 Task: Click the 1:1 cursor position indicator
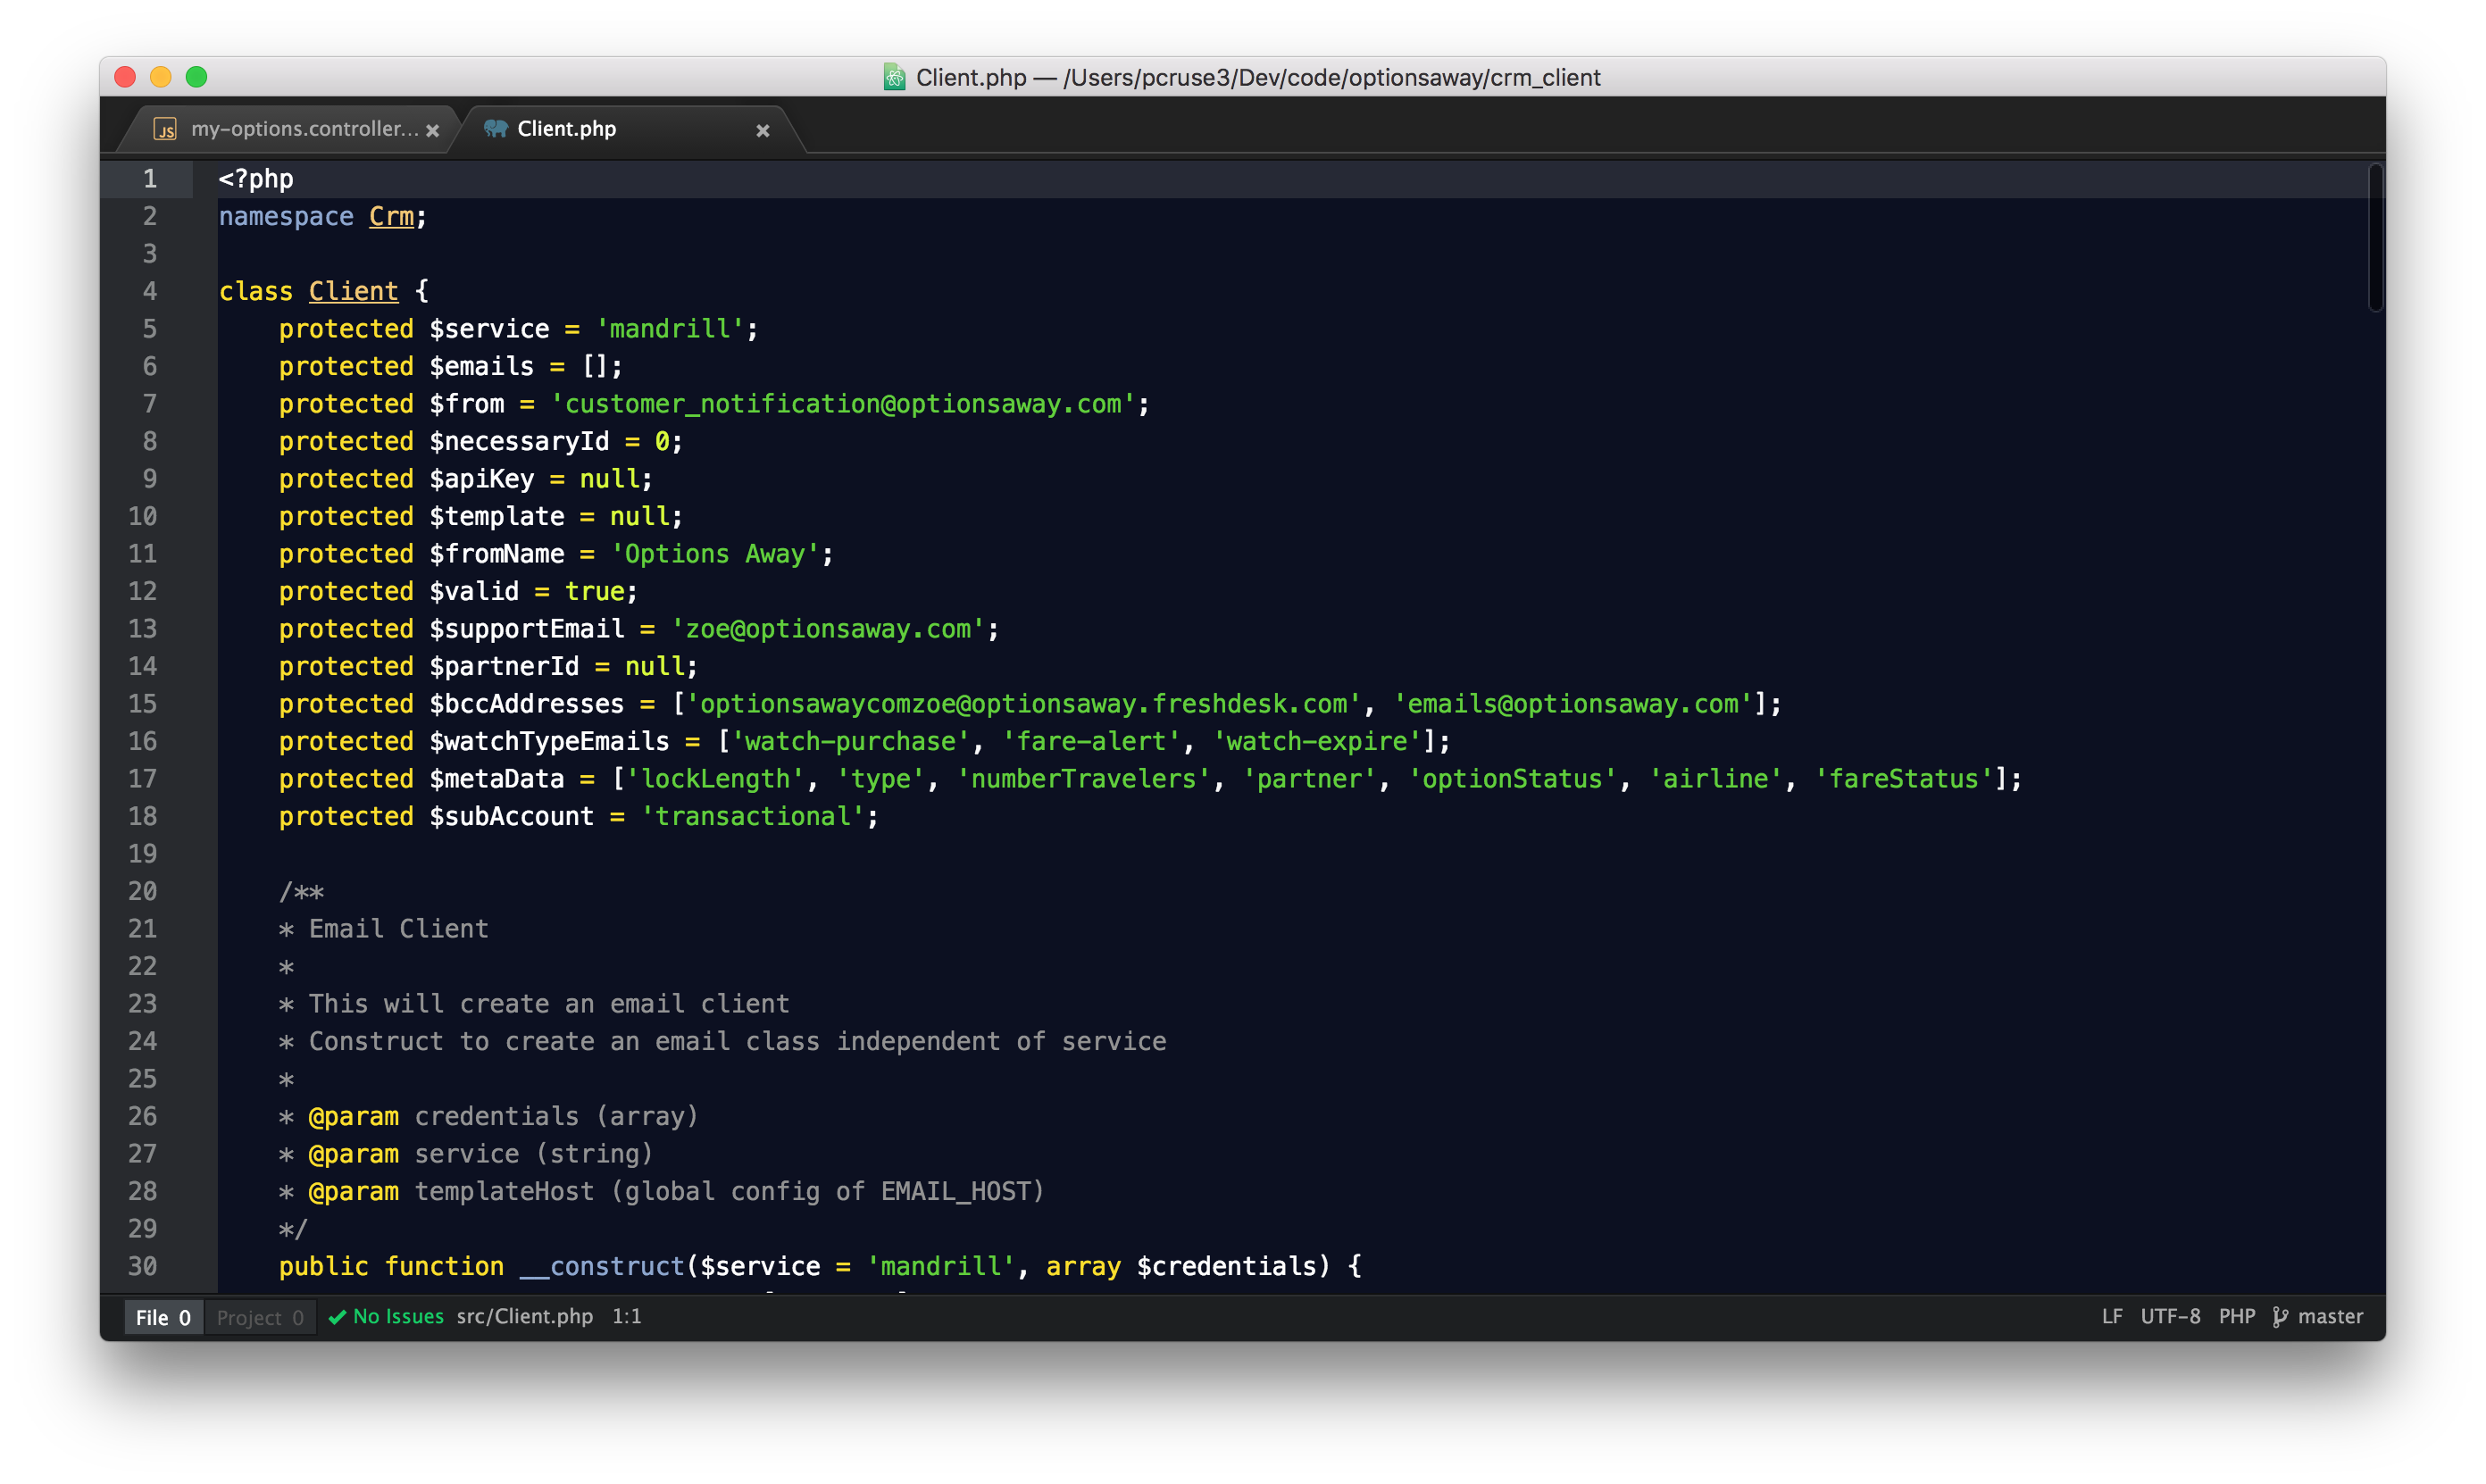tap(627, 1316)
